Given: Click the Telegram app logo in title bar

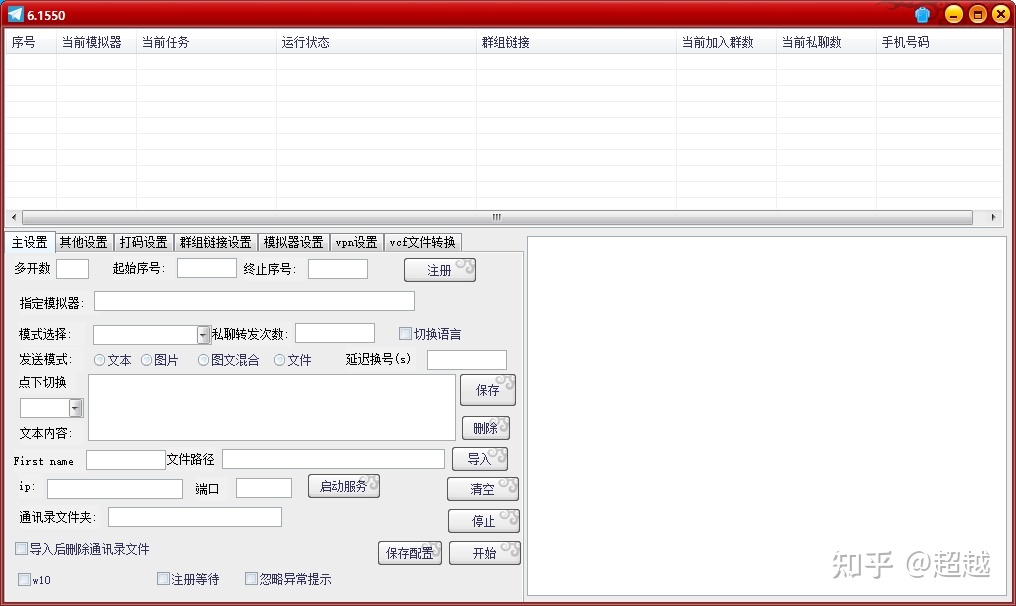Looking at the screenshot, I should coord(16,14).
